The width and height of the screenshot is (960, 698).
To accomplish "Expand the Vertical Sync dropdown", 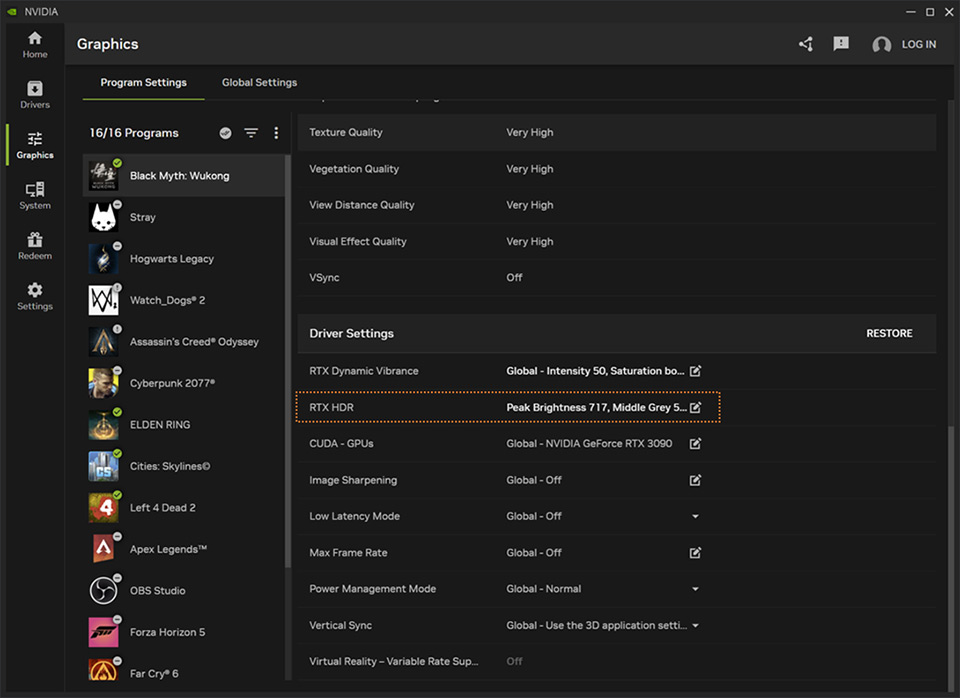I will click(696, 626).
